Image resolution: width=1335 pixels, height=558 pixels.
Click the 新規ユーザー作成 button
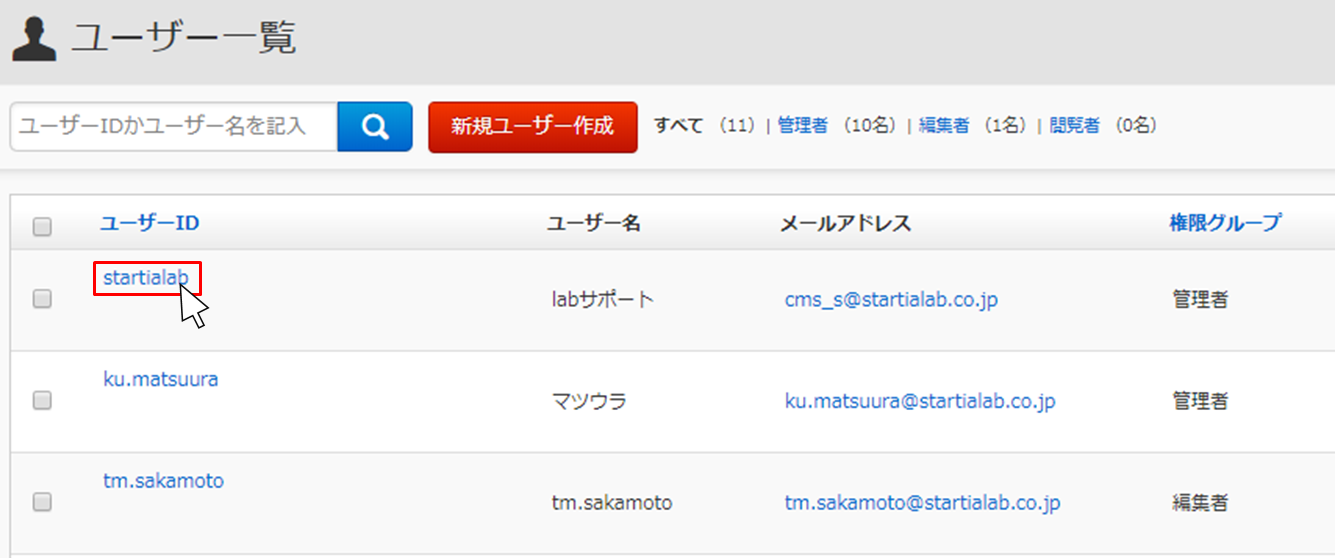532,127
